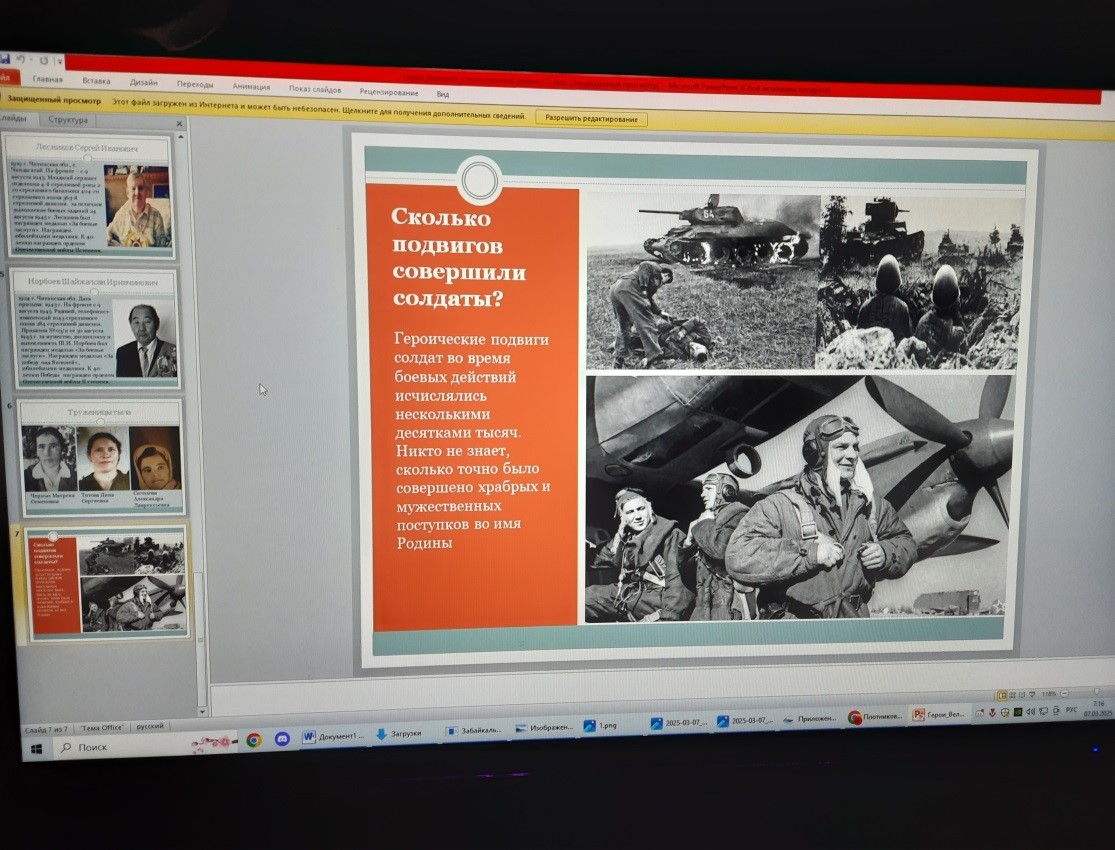Click the protected view message for details

pos(319,111)
